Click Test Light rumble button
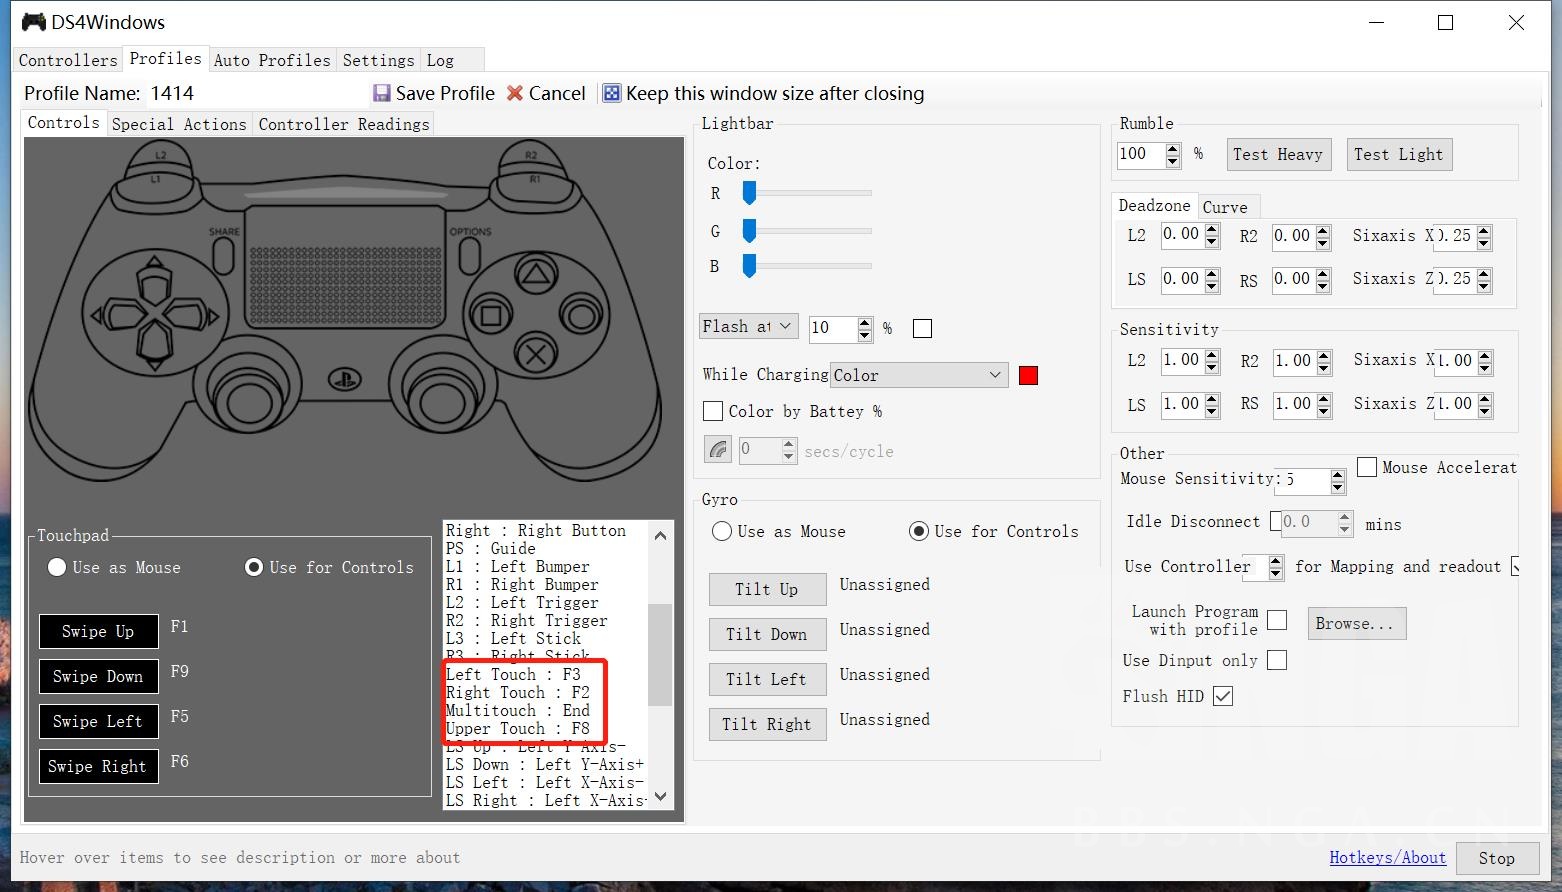Screen dimensions: 1562x892 click(1398, 154)
